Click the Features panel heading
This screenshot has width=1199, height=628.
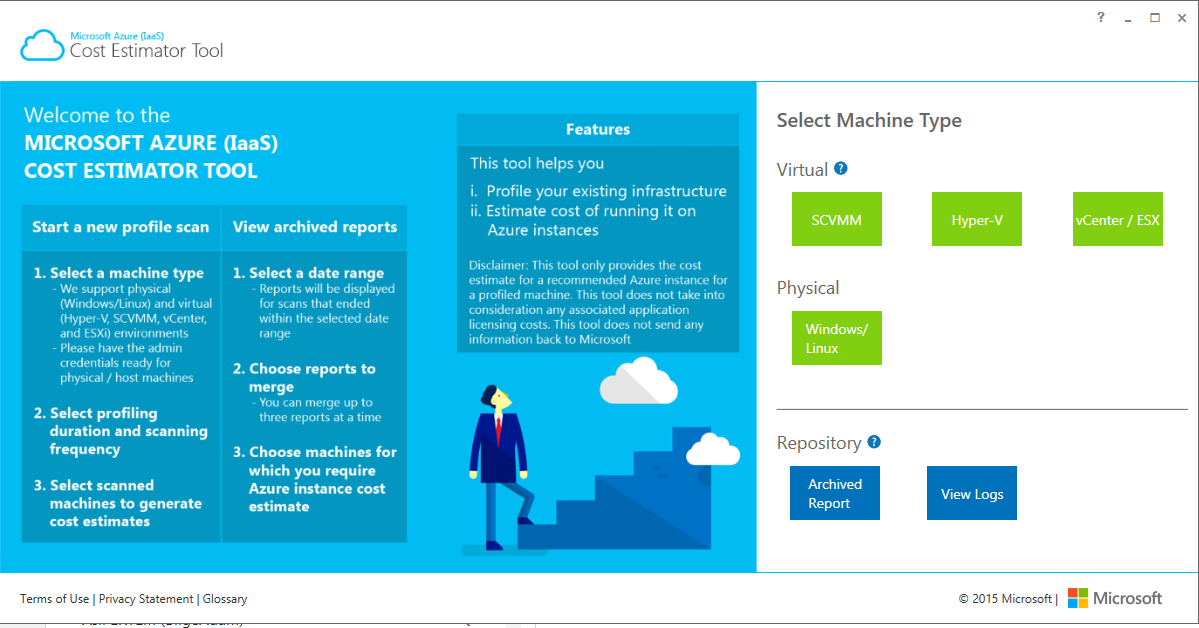598,129
